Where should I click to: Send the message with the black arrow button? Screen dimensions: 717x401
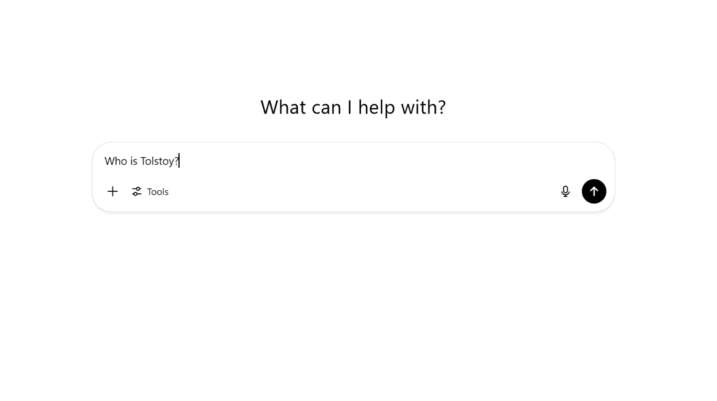594,191
